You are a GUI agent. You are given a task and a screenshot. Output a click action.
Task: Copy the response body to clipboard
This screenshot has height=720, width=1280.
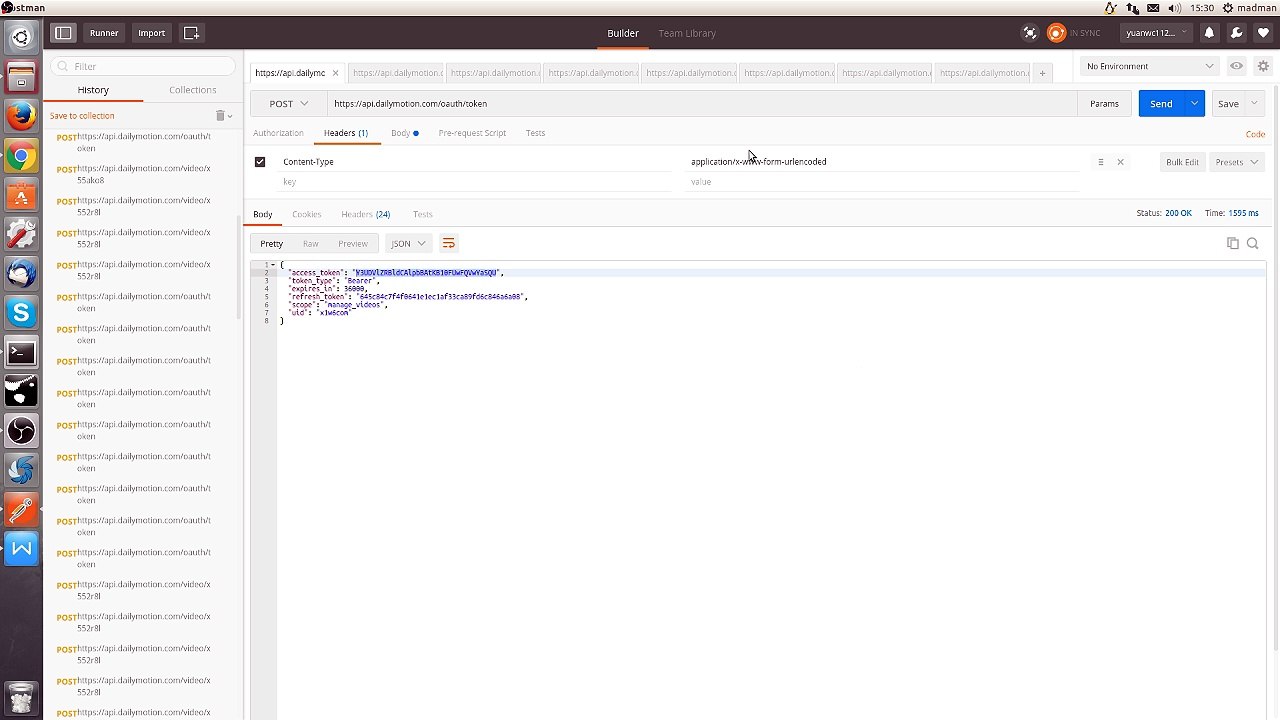[1233, 243]
